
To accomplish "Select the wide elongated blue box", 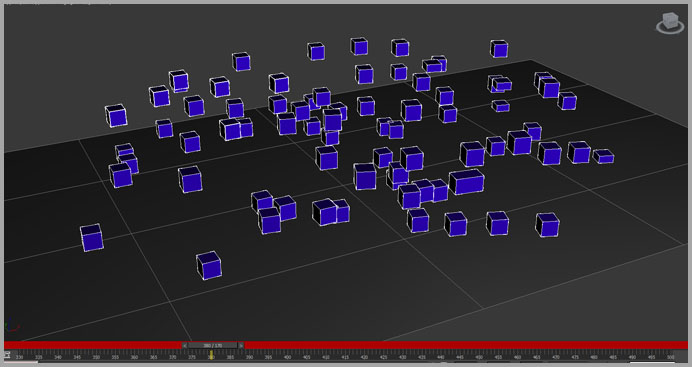I will coord(466,182).
